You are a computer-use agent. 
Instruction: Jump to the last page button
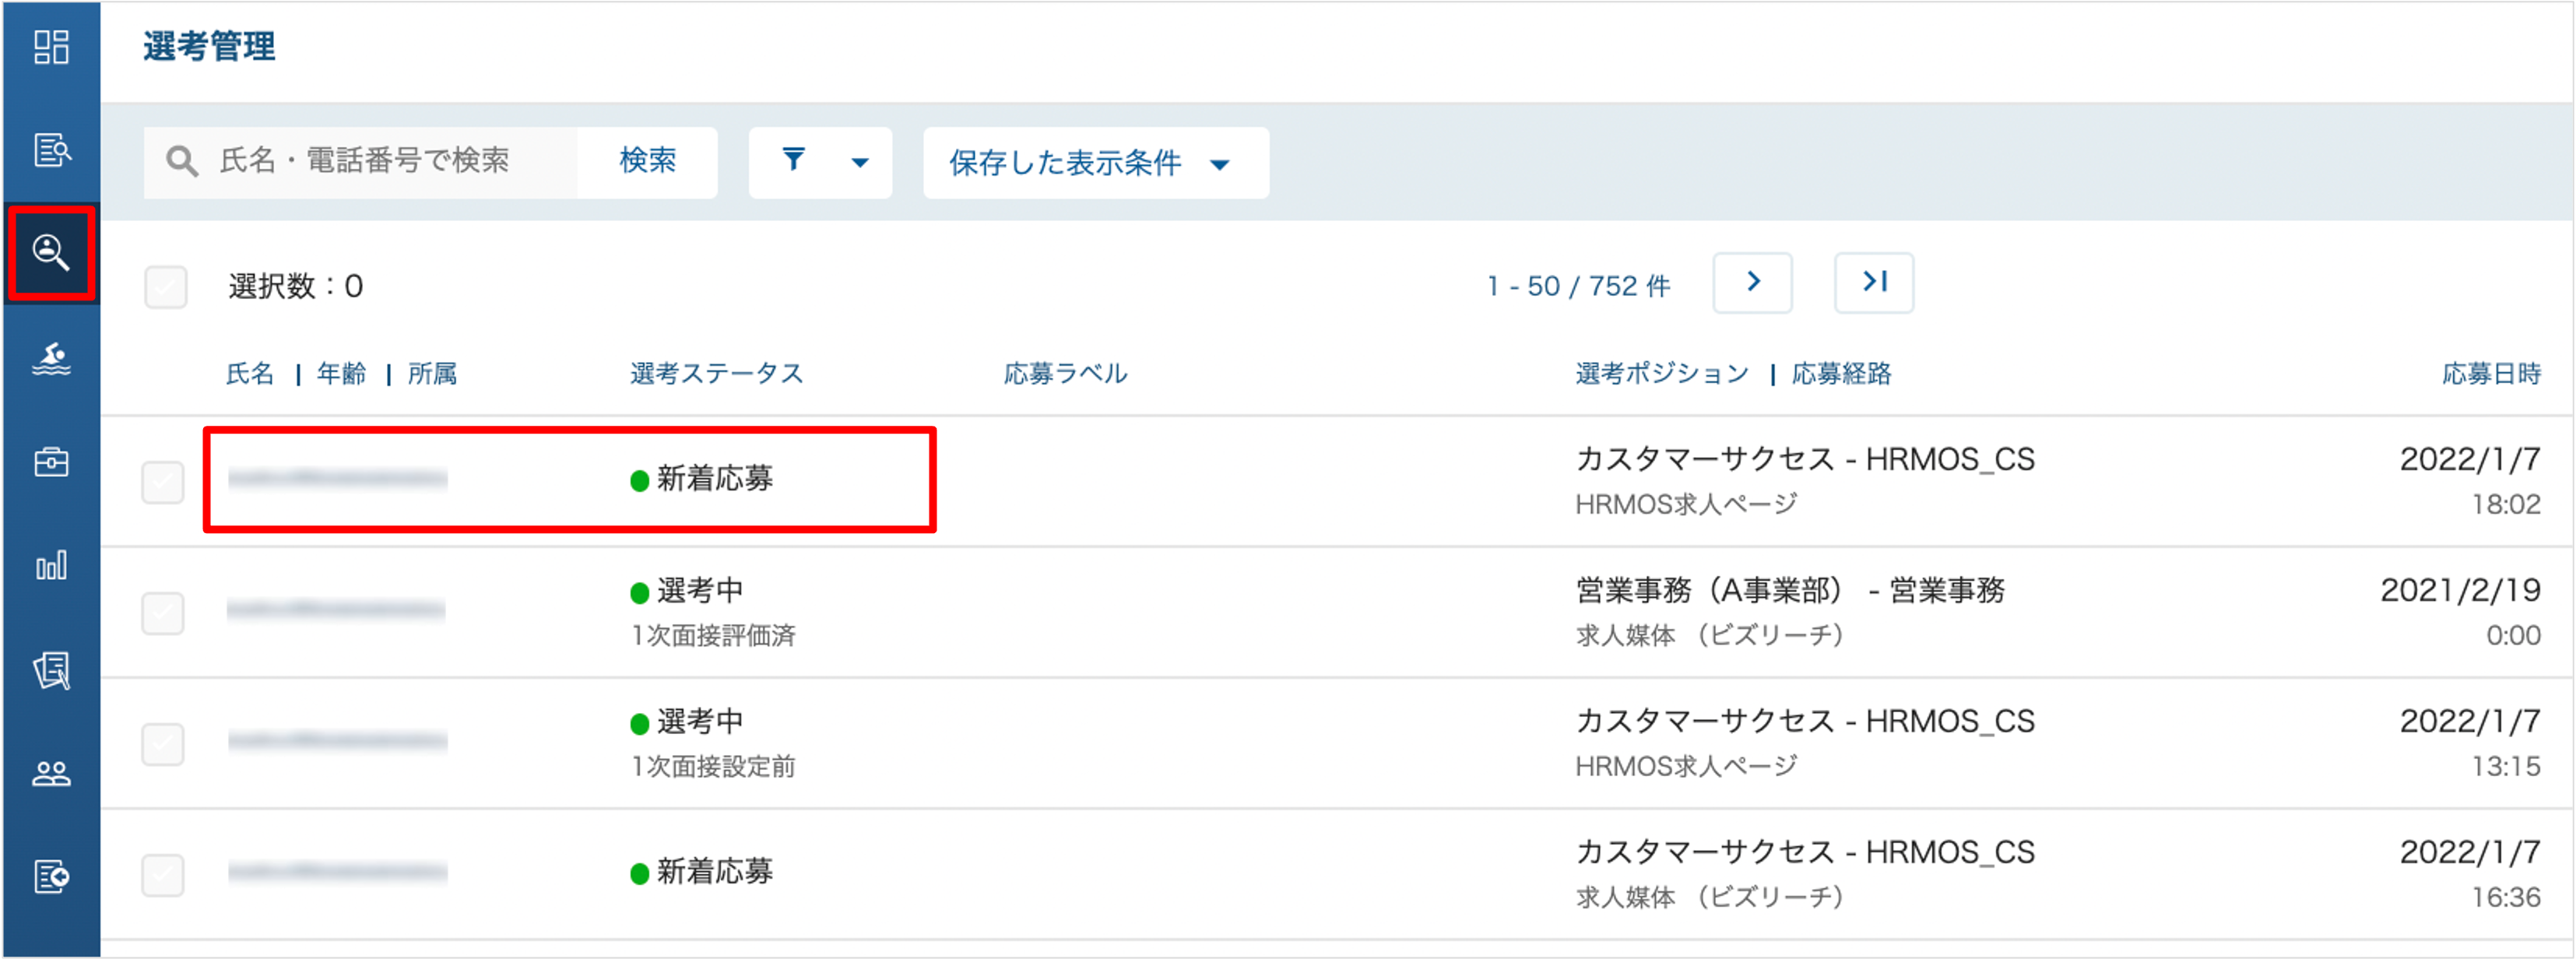pos(1873,283)
